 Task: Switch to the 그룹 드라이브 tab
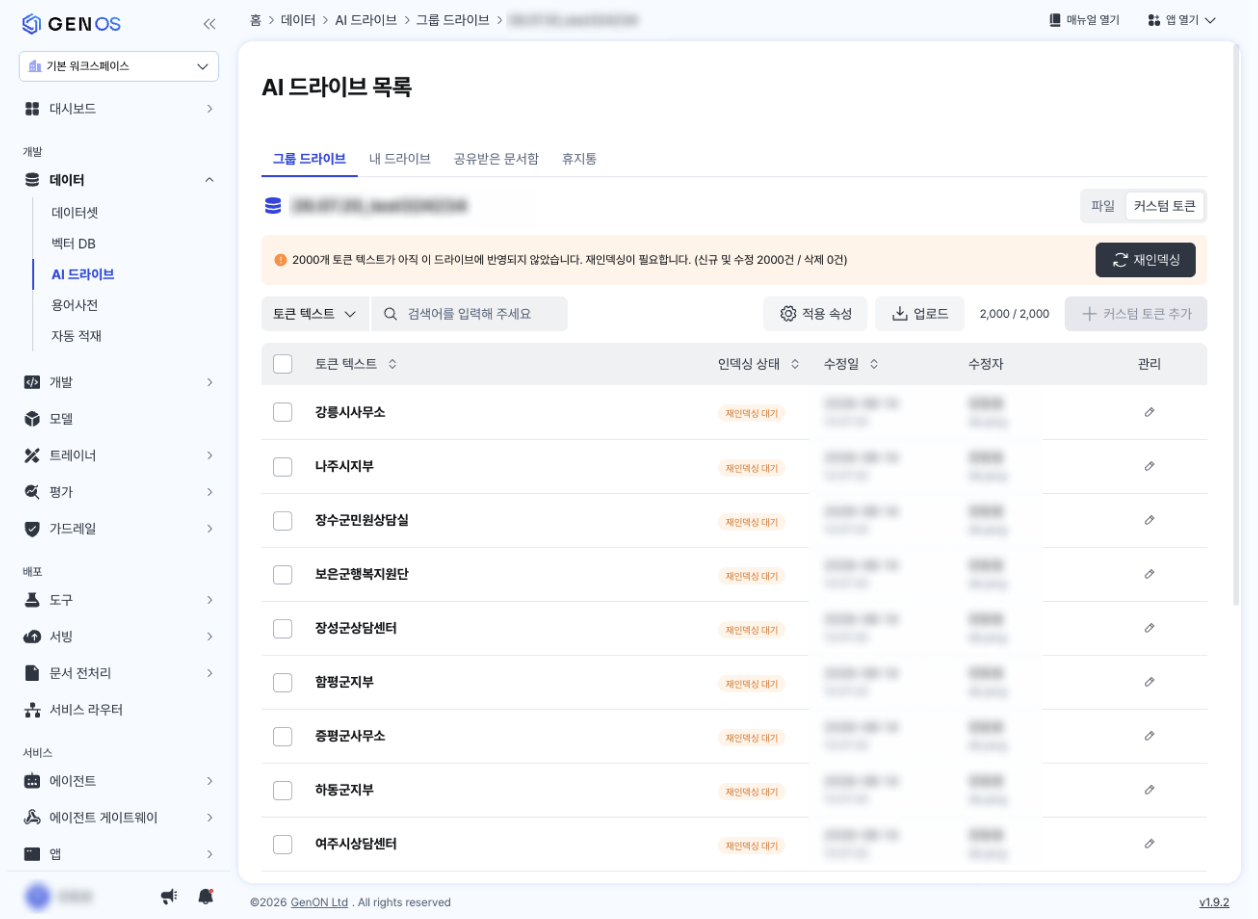tap(309, 159)
